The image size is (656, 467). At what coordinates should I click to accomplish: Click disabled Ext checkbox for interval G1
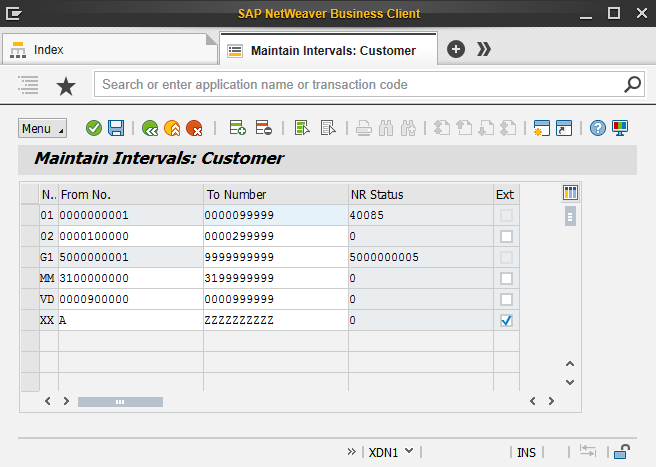(x=506, y=257)
